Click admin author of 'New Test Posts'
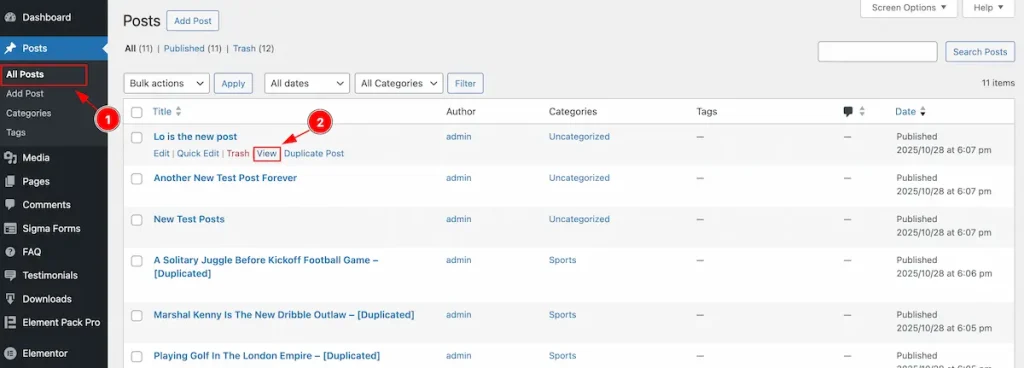1024x368 pixels. coord(458,219)
